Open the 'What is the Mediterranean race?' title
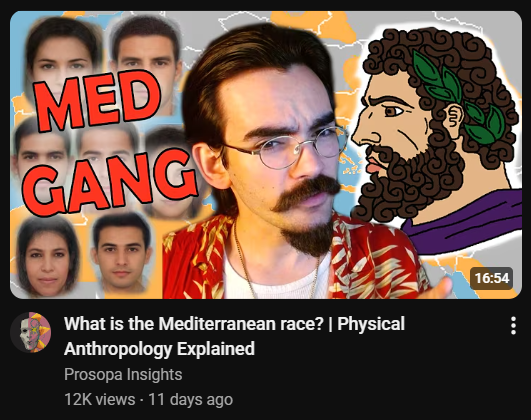Image resolution: width=531 pixels, height=420 pixels. pos(234,336)
